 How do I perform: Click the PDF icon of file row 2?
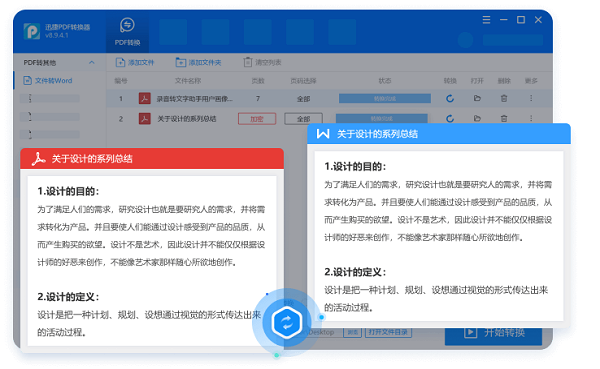click(144, 119)
